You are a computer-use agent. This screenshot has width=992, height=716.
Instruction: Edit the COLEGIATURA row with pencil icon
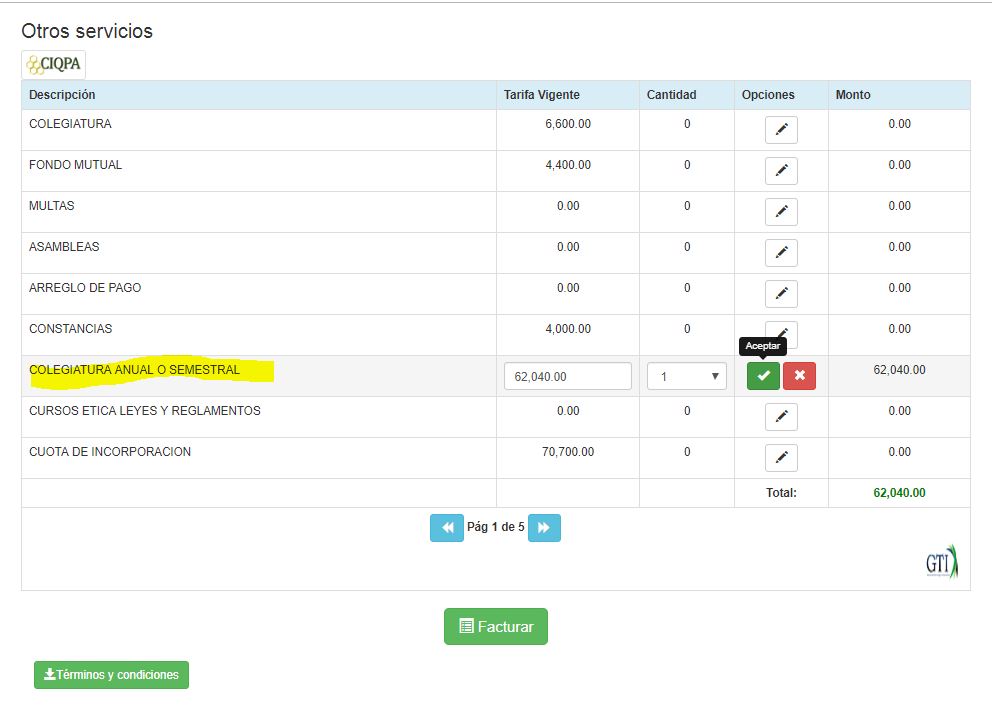781,130
